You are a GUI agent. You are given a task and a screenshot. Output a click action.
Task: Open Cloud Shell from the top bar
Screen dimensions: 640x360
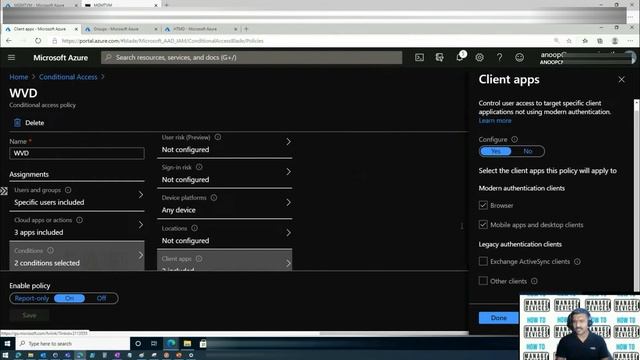(x=419, y=58)
